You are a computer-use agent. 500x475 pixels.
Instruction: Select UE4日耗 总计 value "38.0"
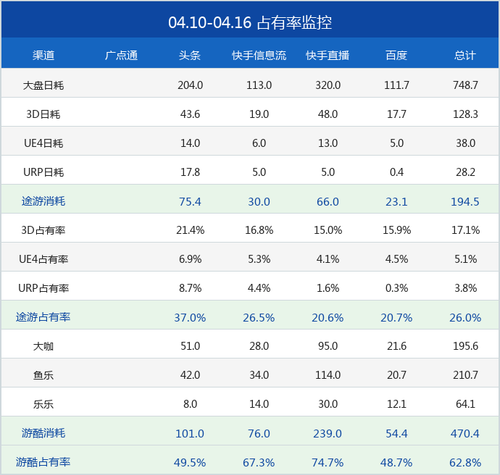coord(465,143)
